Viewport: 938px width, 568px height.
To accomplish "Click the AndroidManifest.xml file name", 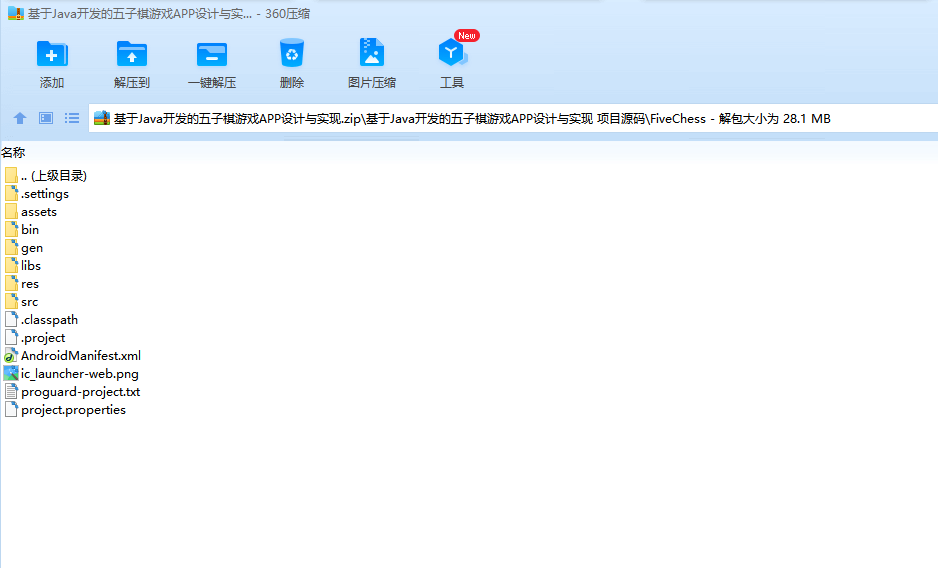I will coord(81,356).
